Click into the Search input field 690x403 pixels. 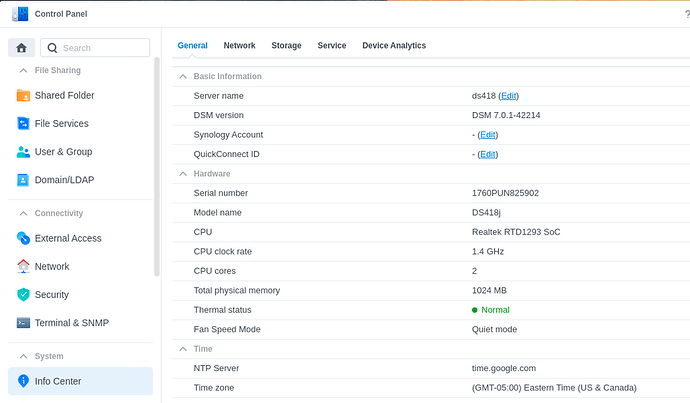coord(95,48)
